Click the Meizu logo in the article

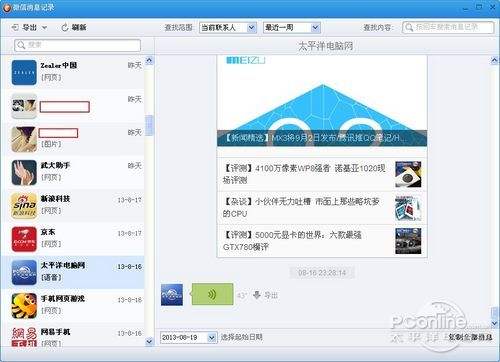245,60
